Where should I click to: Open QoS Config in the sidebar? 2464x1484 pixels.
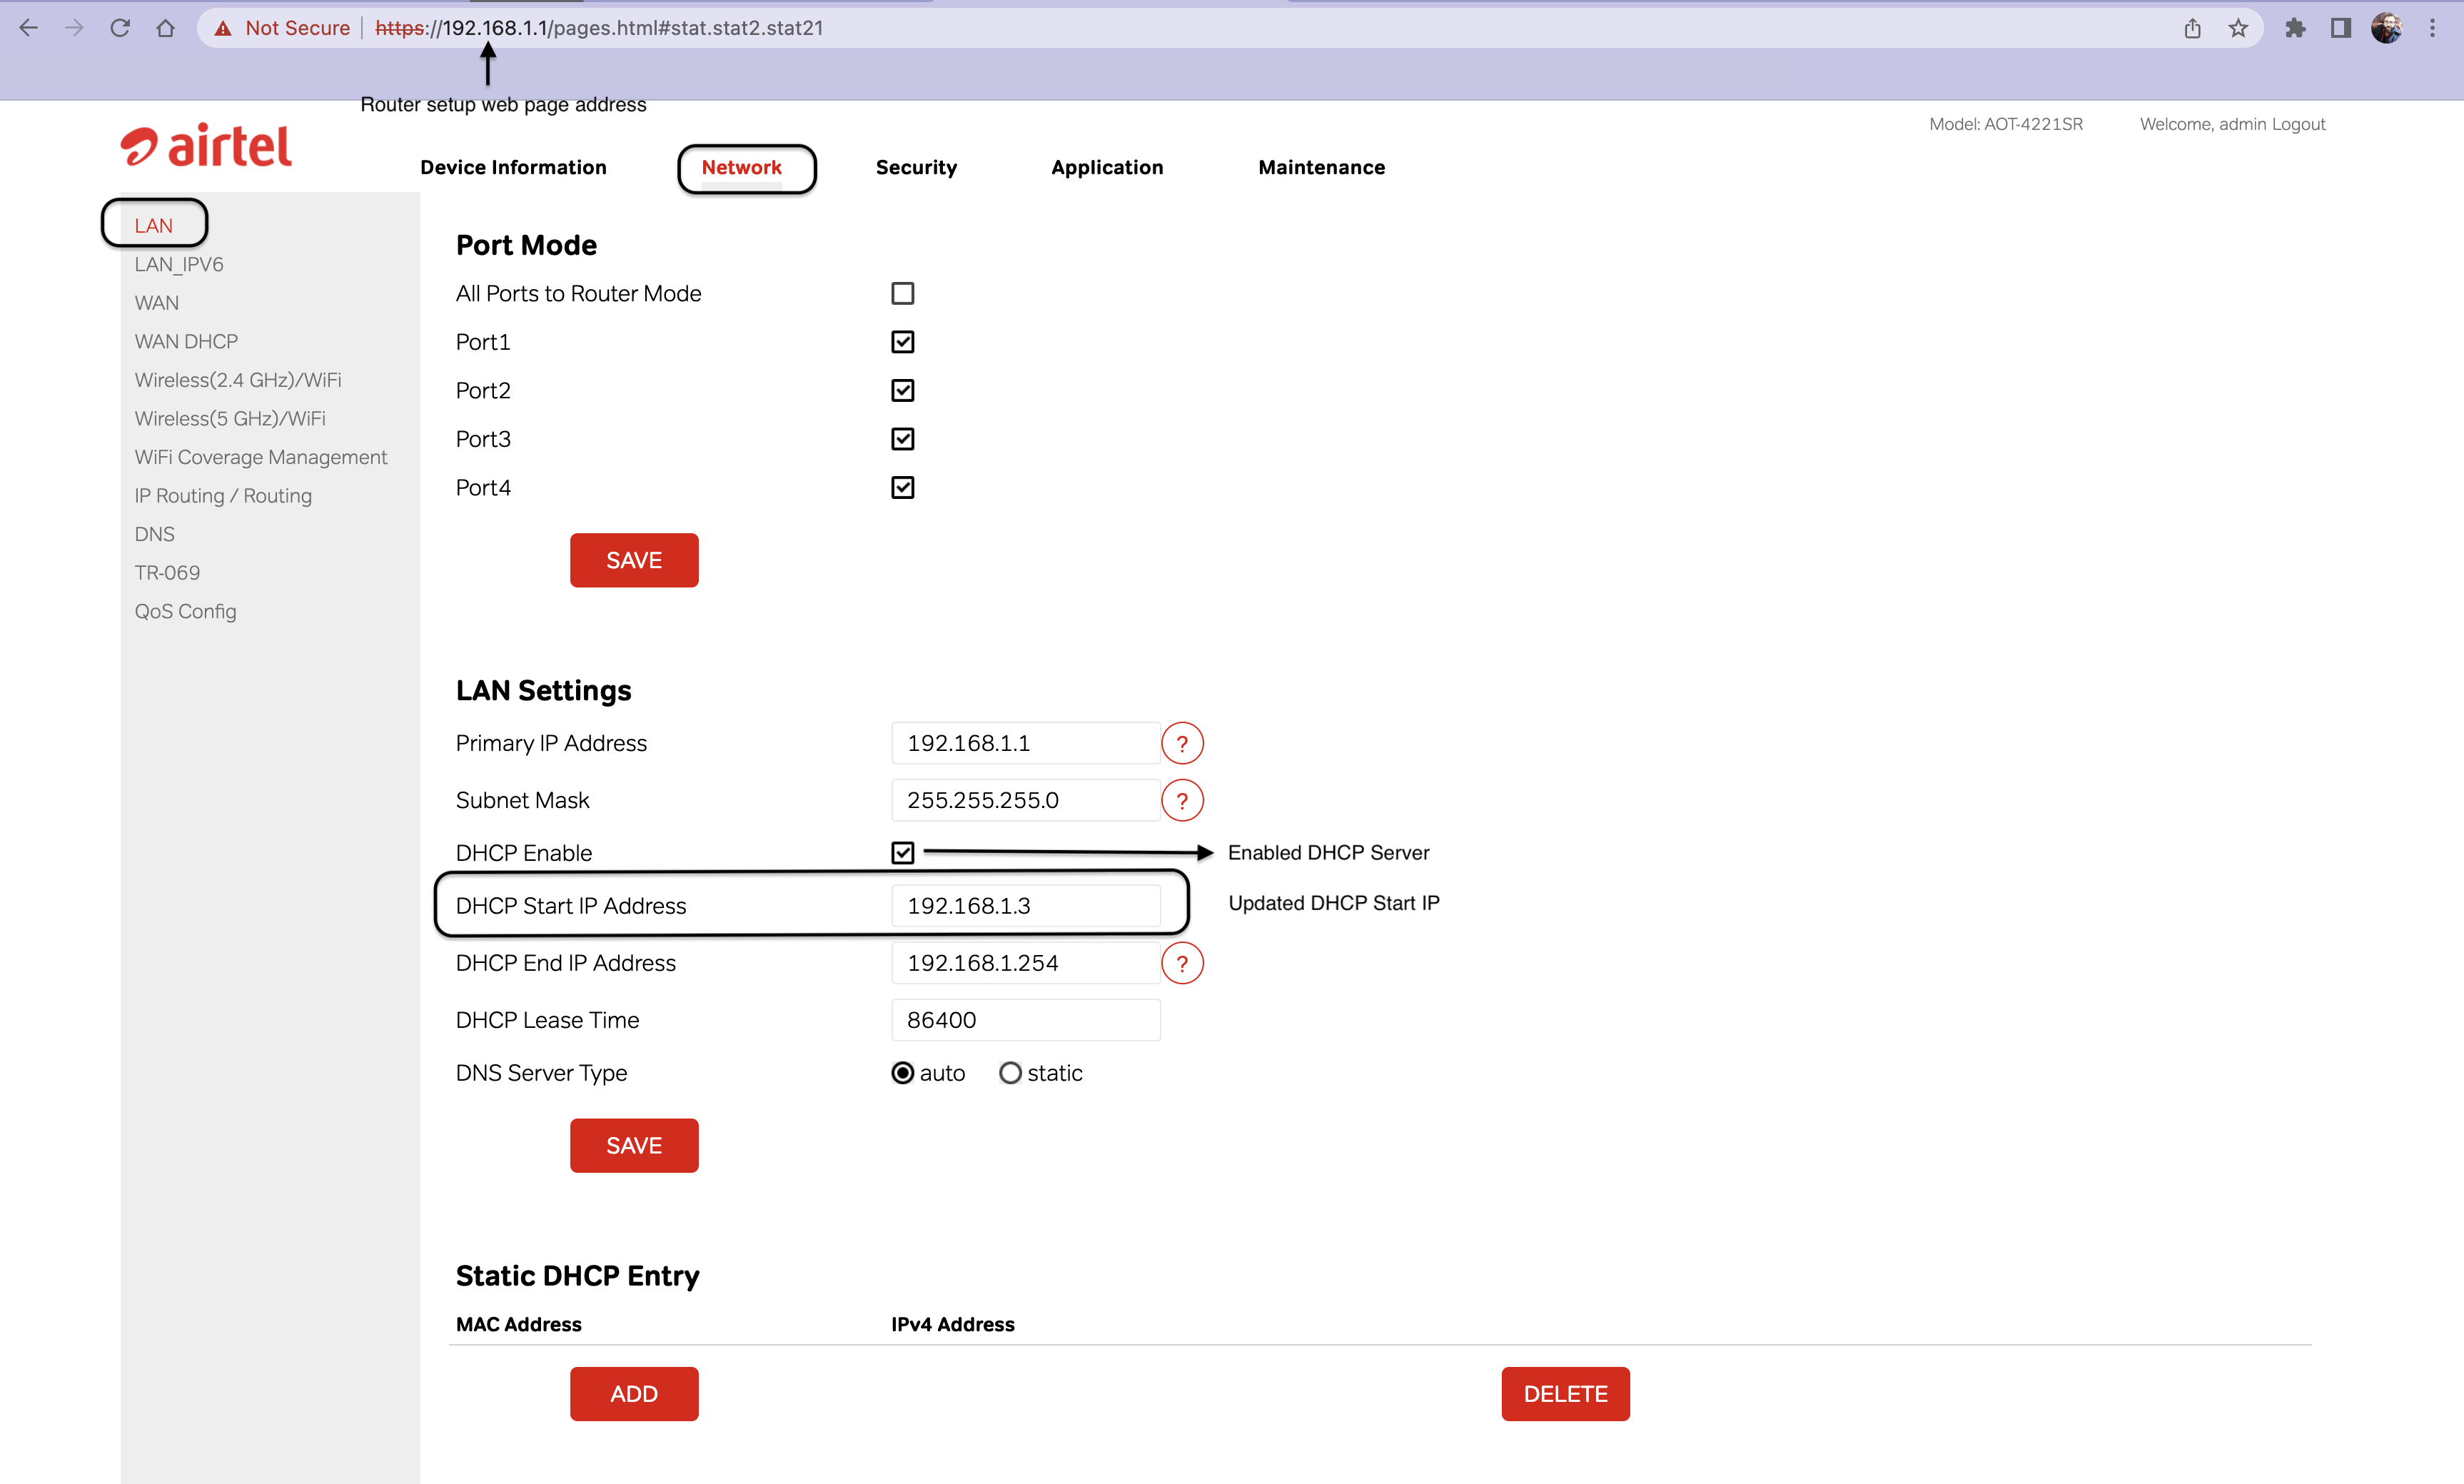click(x=185, y=611)
